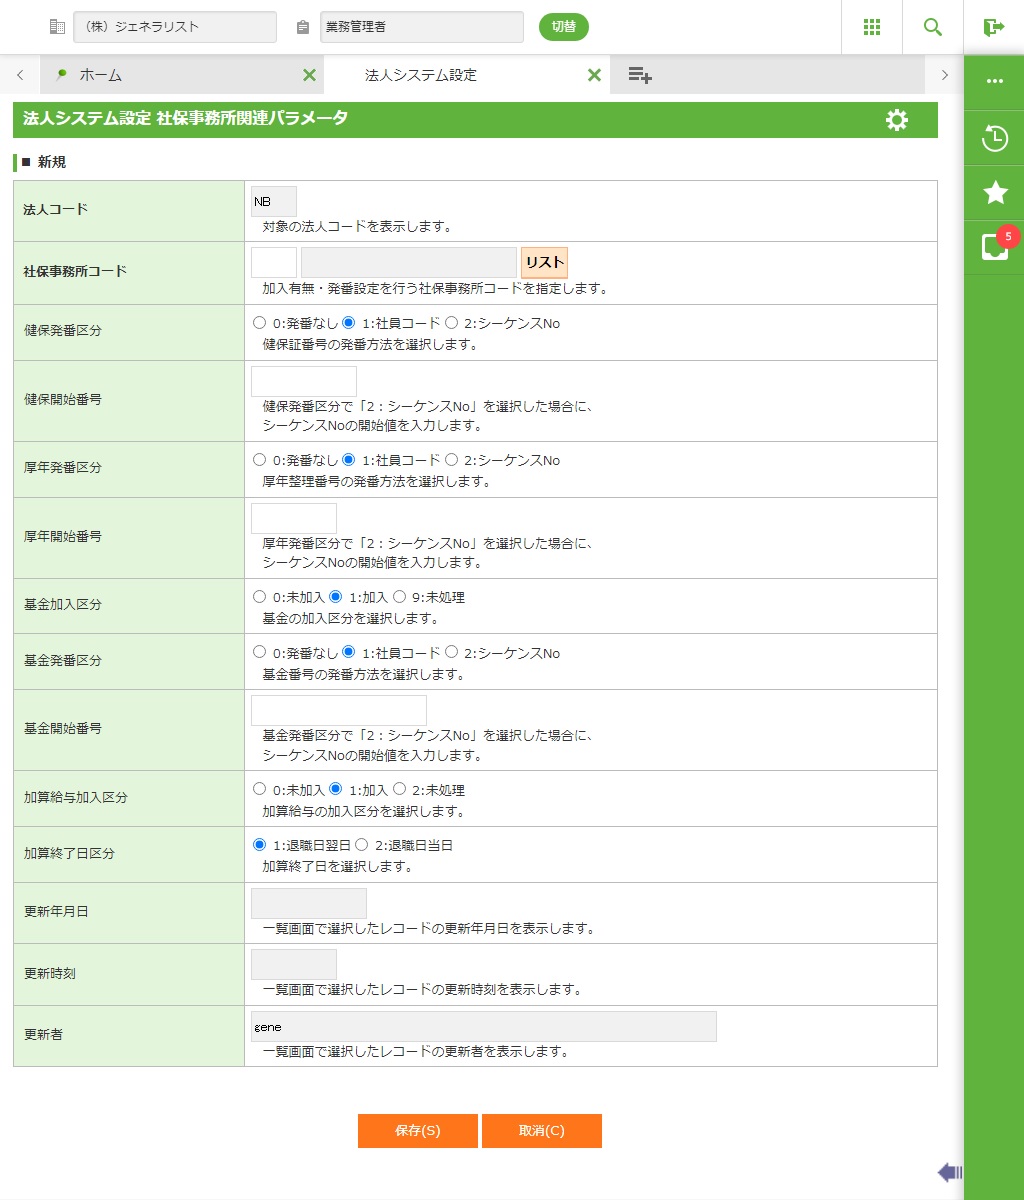This screenshot has height=1200, width=1024.
Task: Open the apps grid menu icon
Action: coord(872,27)
